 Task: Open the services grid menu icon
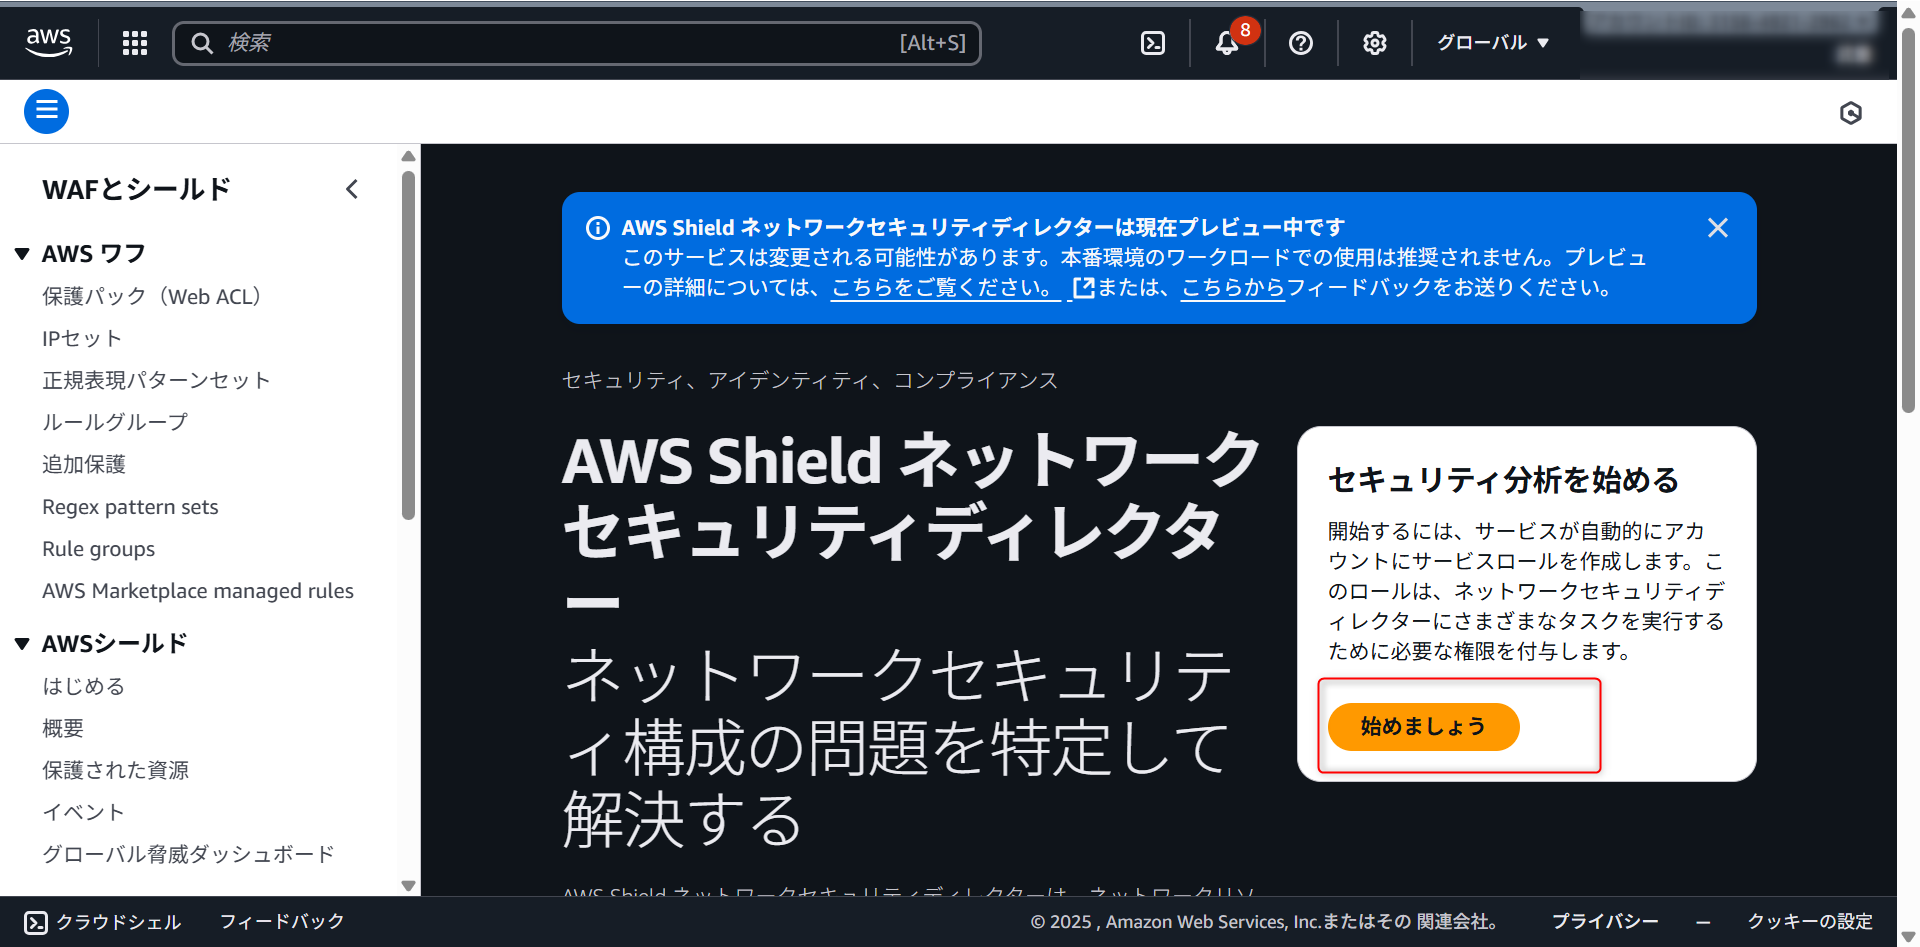click(x=135, y=43)
